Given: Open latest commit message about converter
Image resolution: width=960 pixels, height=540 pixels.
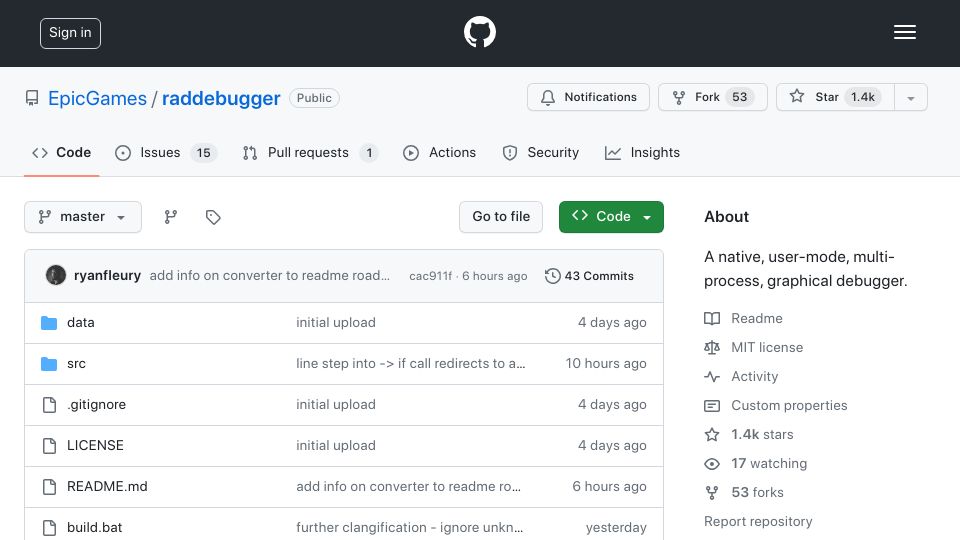Looking at the screenshot, I should click(269, 276).
